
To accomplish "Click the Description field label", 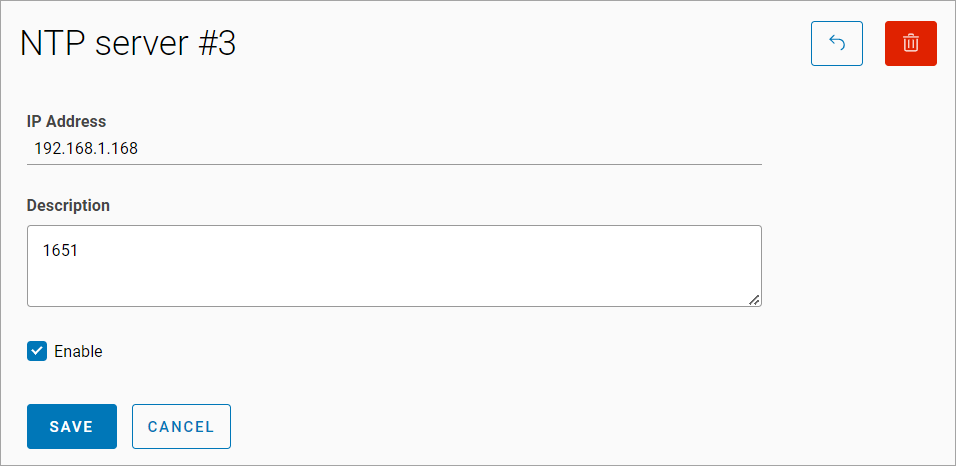I will pos(68,205).
